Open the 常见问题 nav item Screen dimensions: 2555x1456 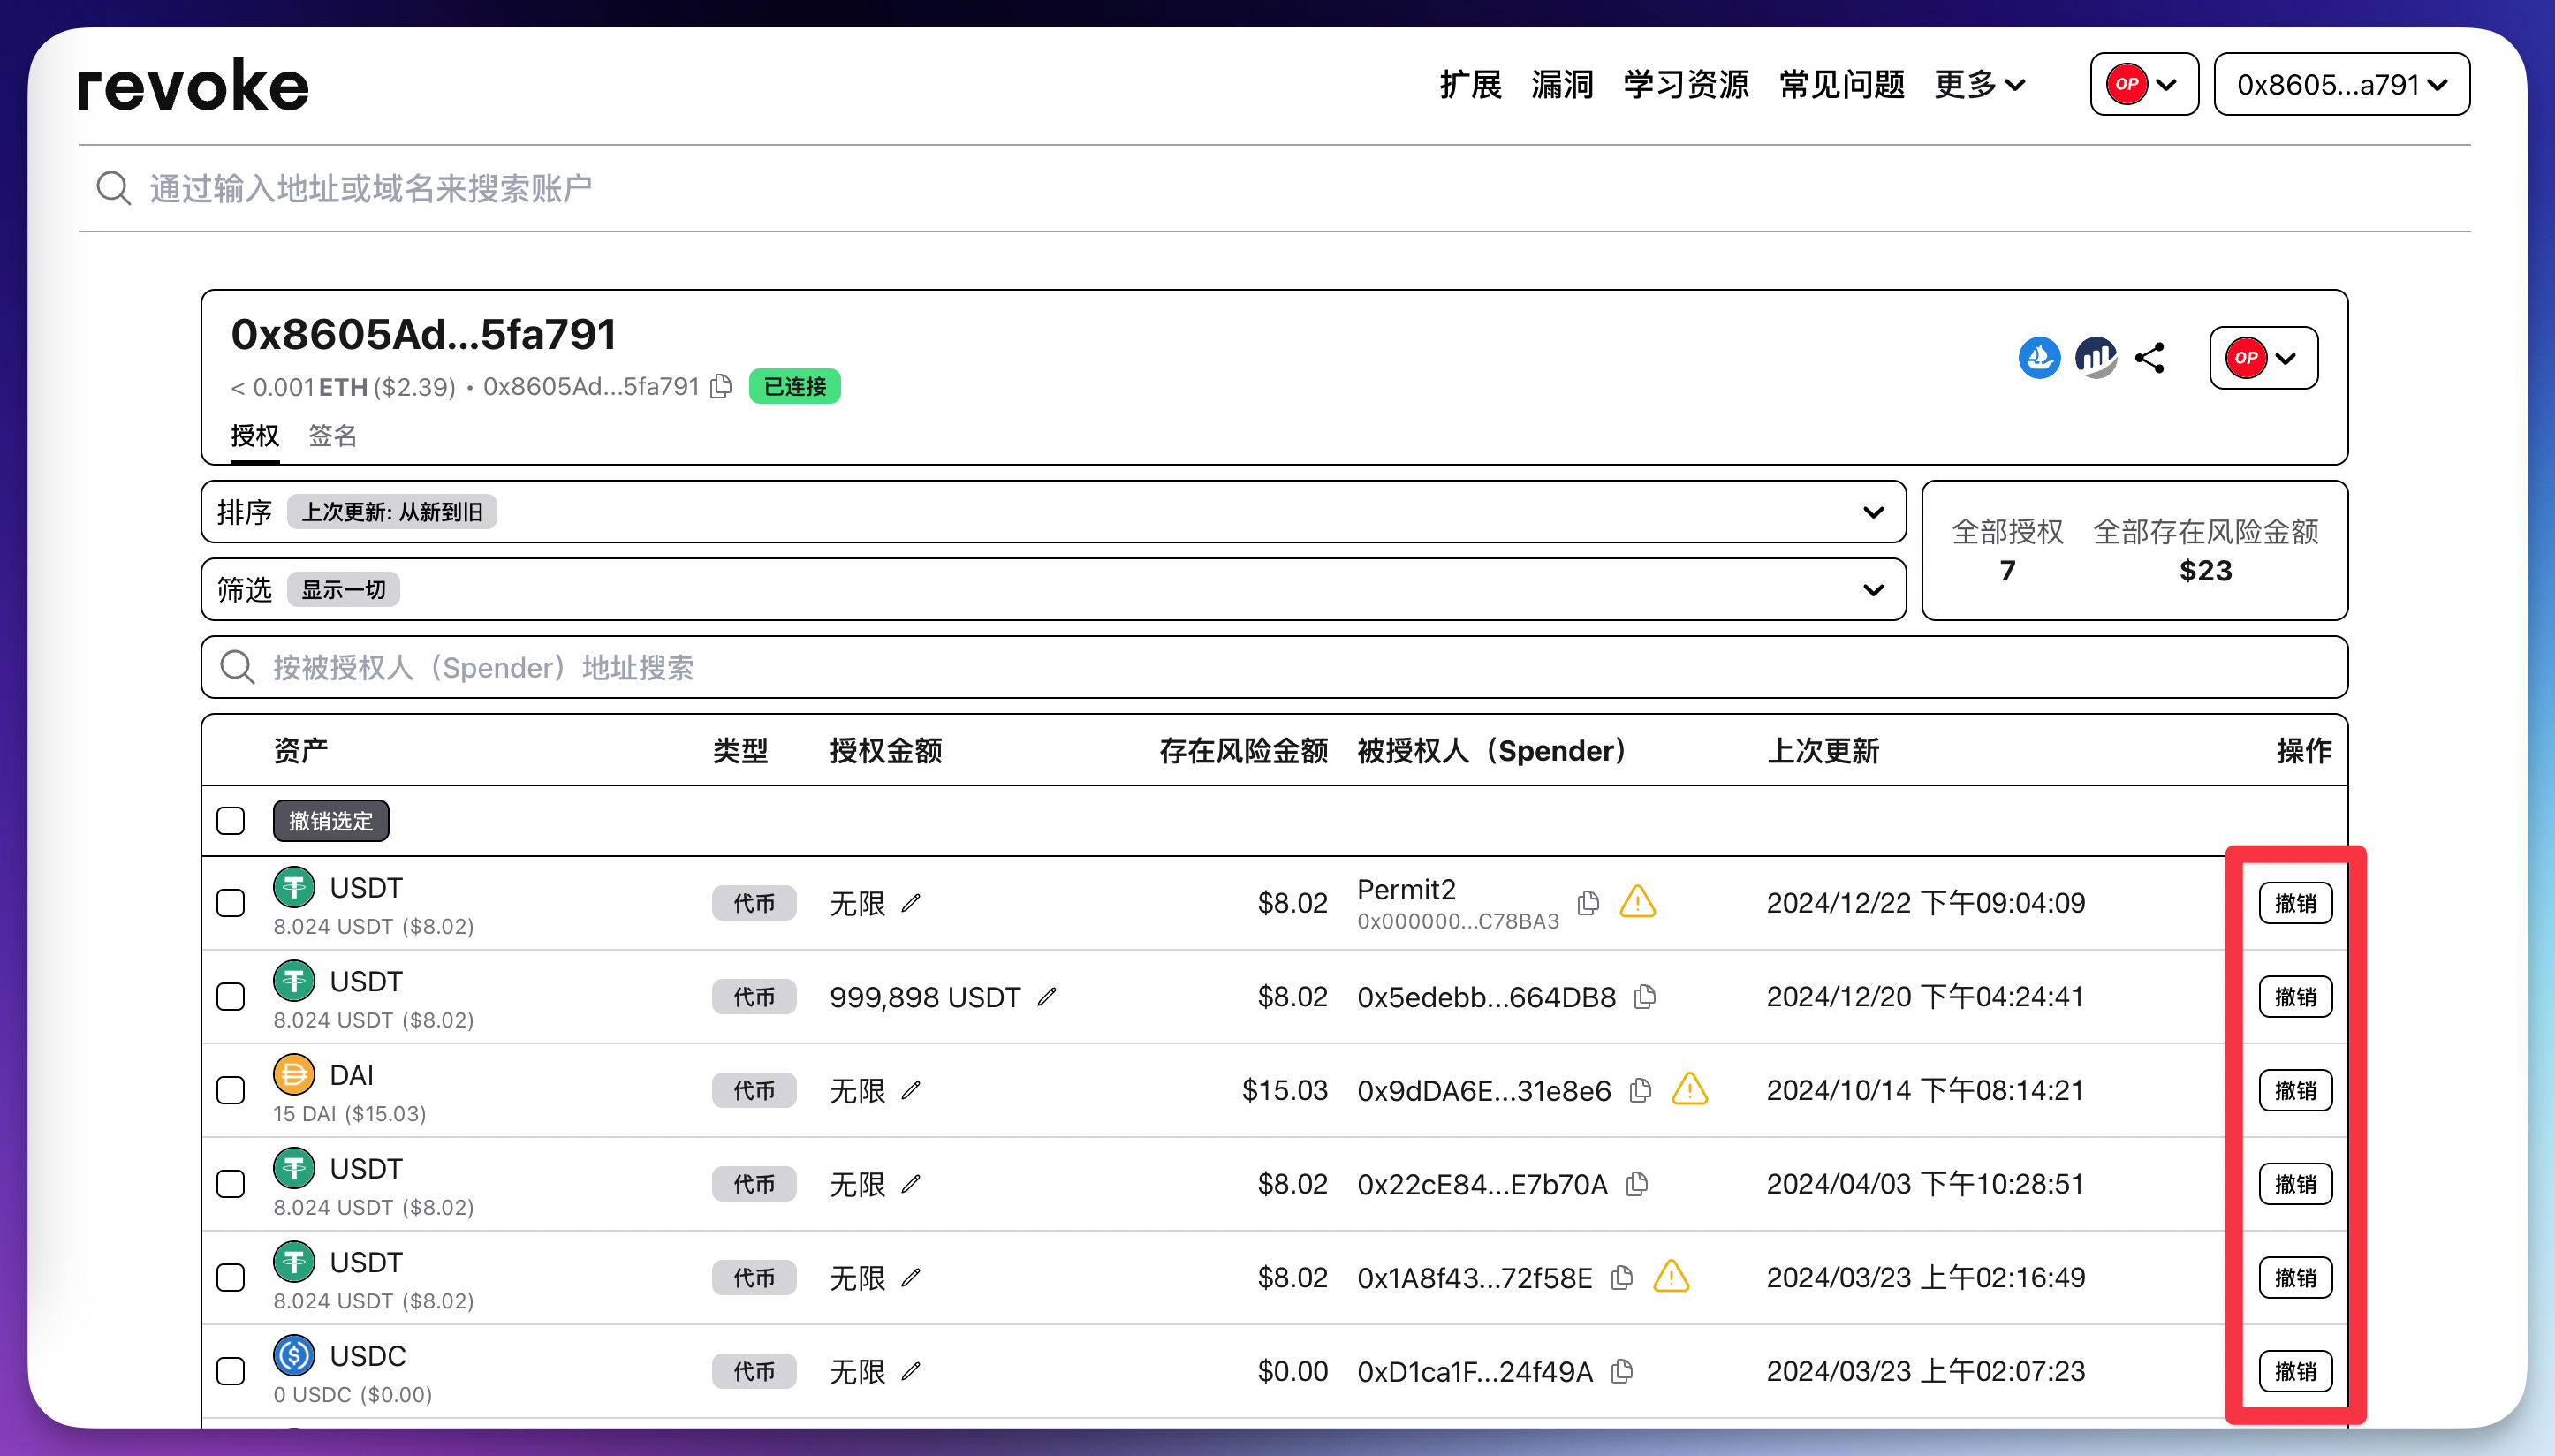(x=1842, y=84)
